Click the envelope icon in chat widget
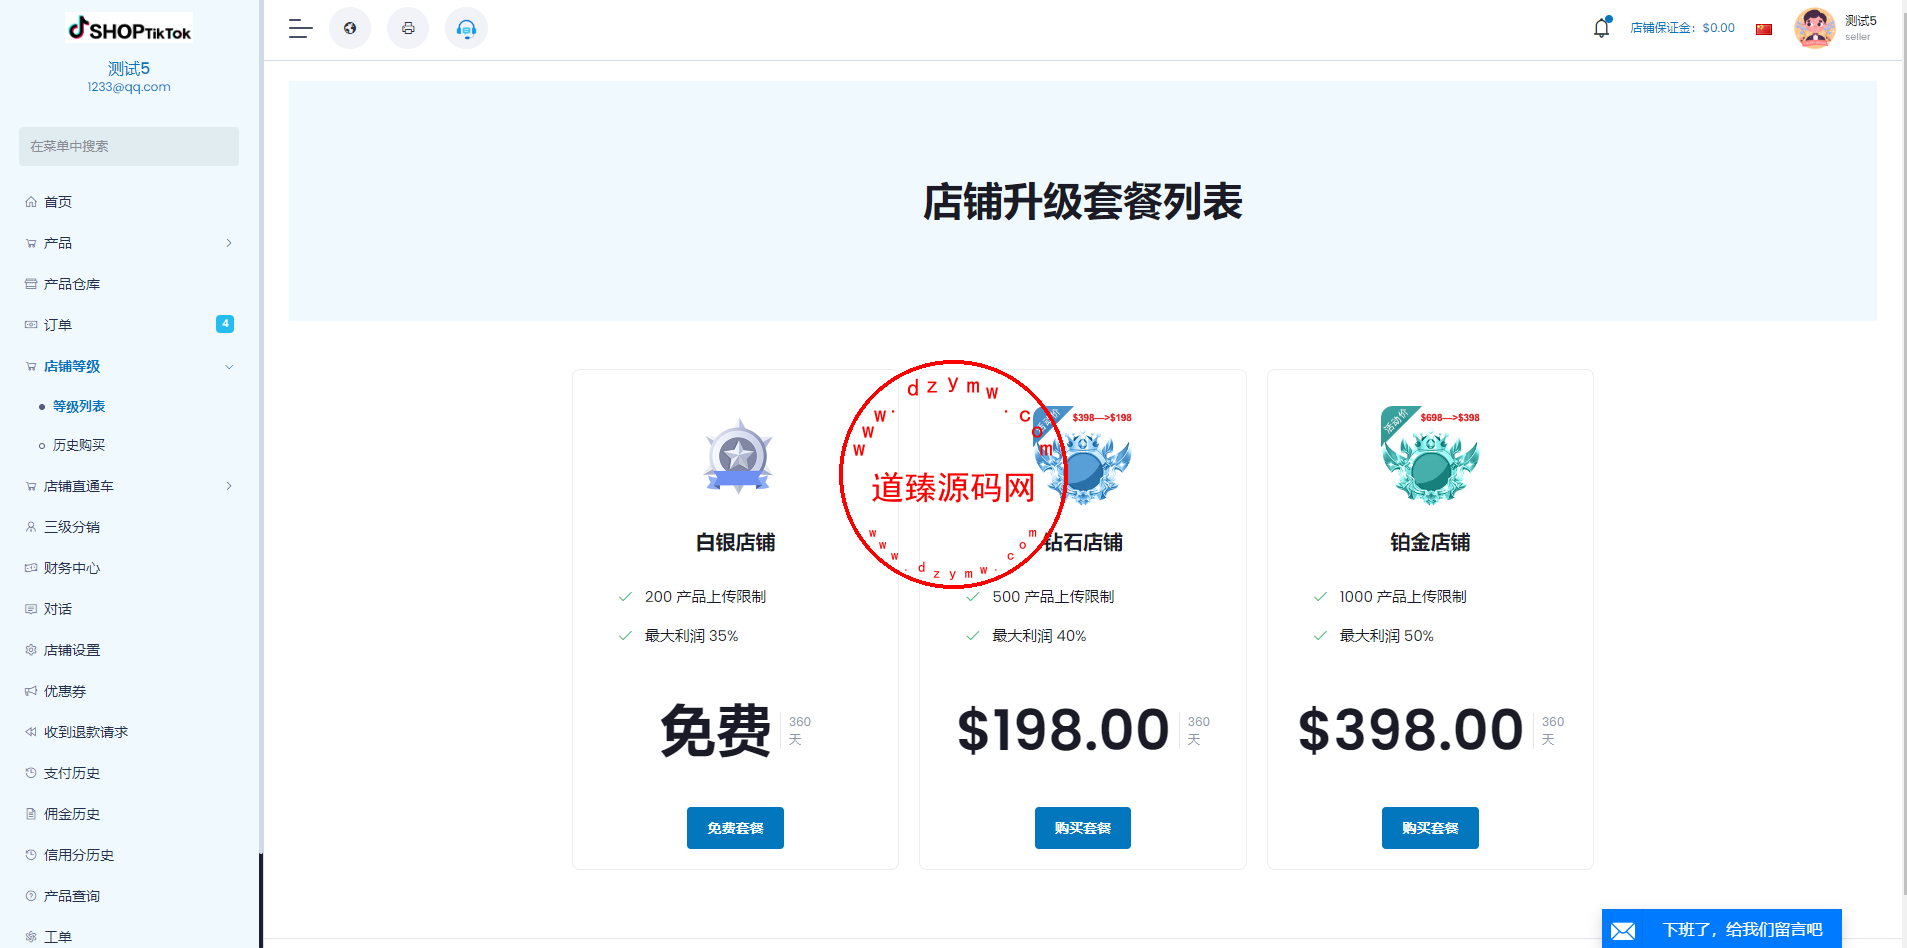Screen dimensions: 1907x948 point(1623,931)
